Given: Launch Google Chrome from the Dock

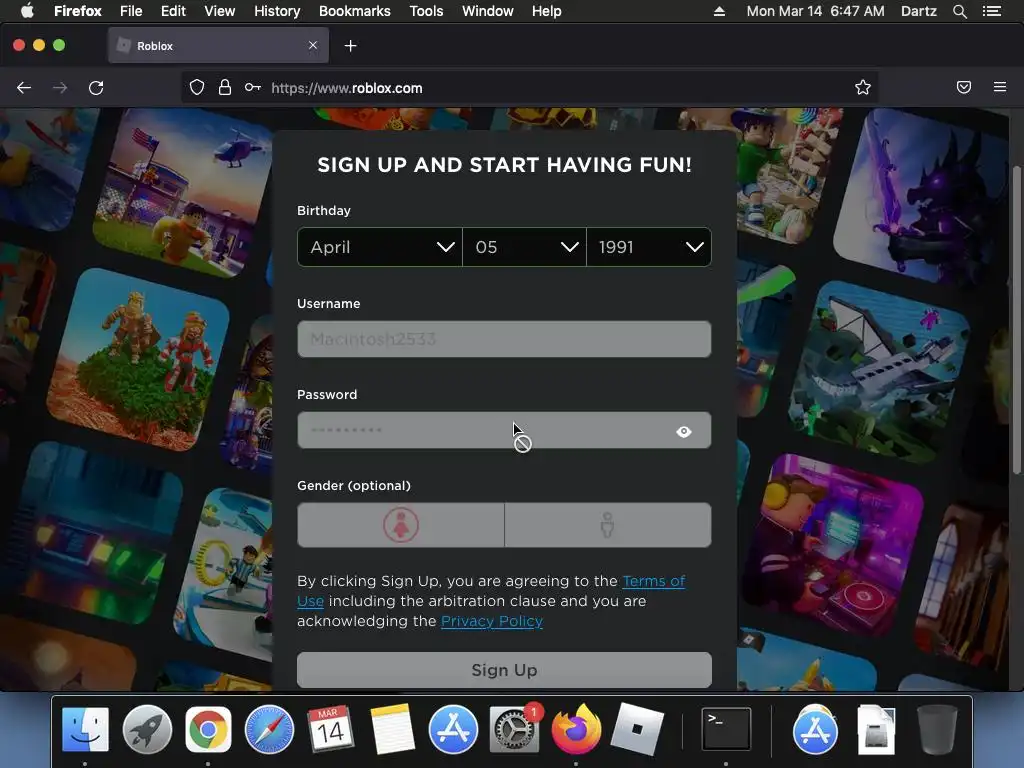Looking at the screenshot, I should click(208, 729).
